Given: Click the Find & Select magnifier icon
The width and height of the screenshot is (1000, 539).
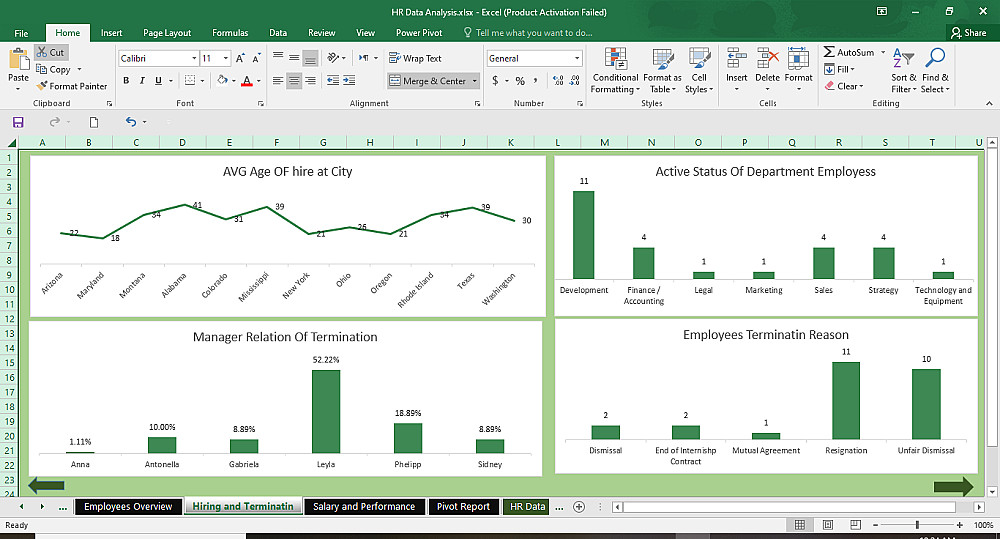Looking at the screenshot, I should pyautogui.click(x=936, y=60).
